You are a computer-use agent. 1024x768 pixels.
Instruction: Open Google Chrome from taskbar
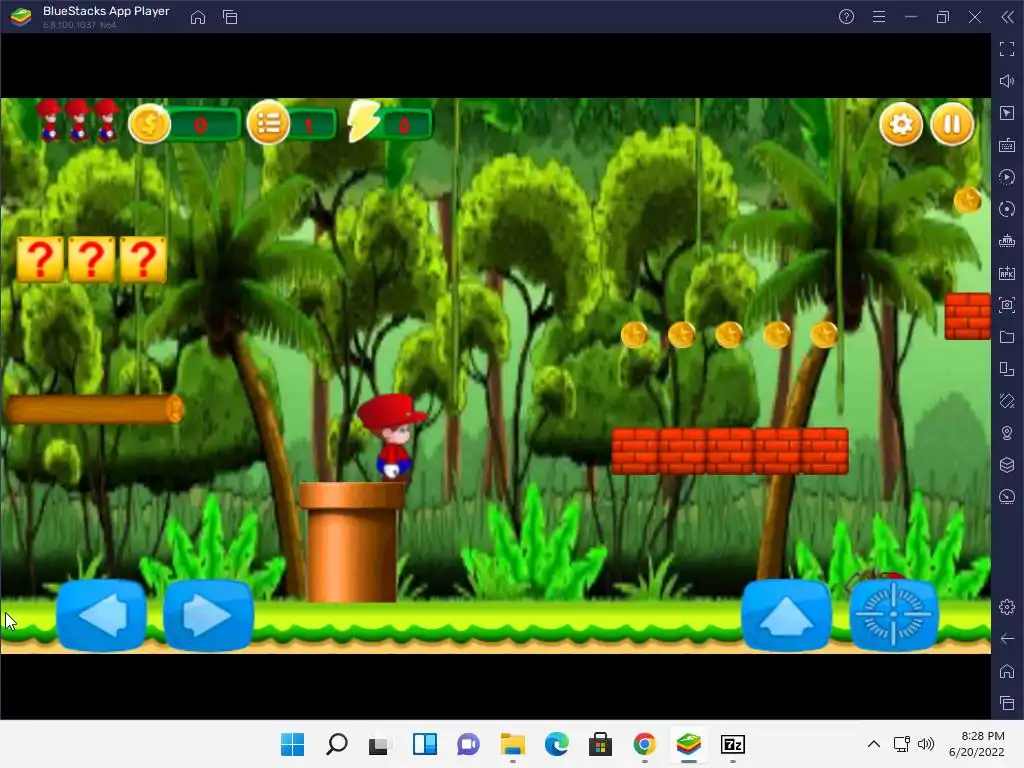coord(645,744)
